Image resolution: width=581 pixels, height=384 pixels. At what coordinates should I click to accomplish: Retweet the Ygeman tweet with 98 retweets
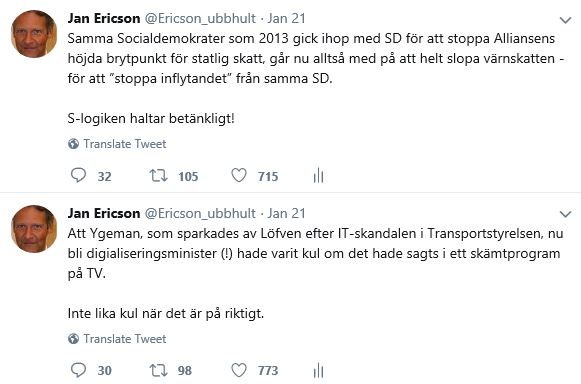pyautogui.click(x=158, y=370)
